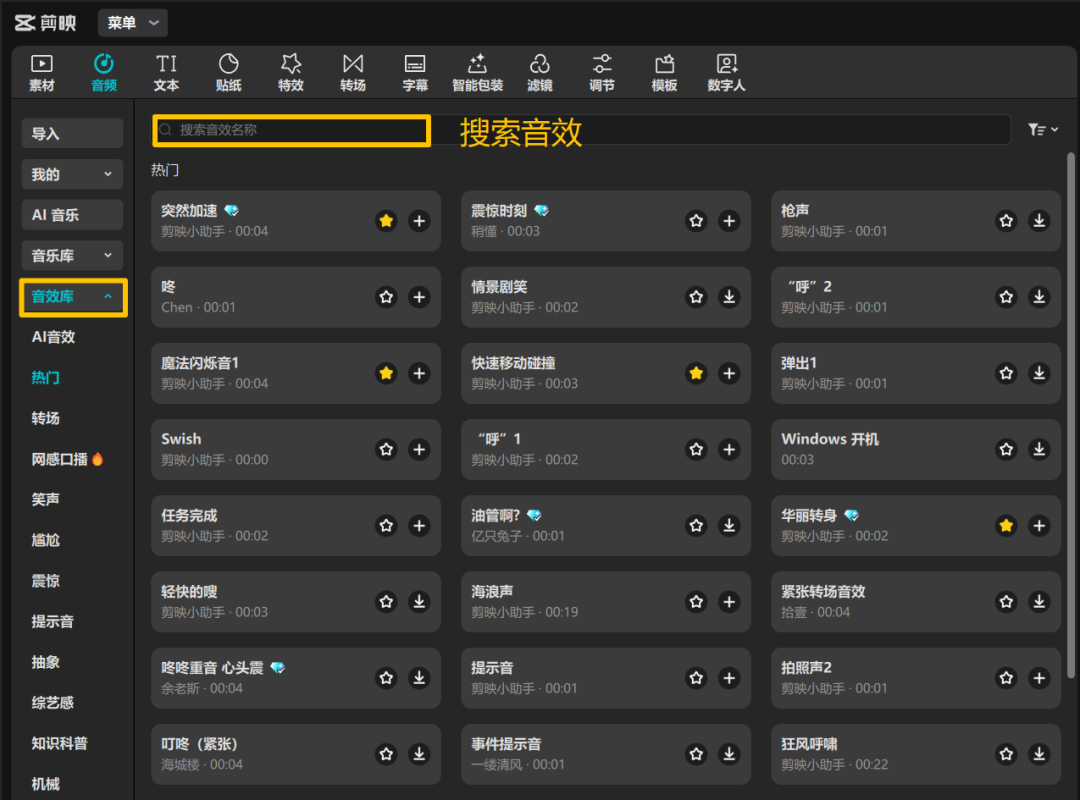Preview the 轻快的嗖 sound card

[295, 602]
